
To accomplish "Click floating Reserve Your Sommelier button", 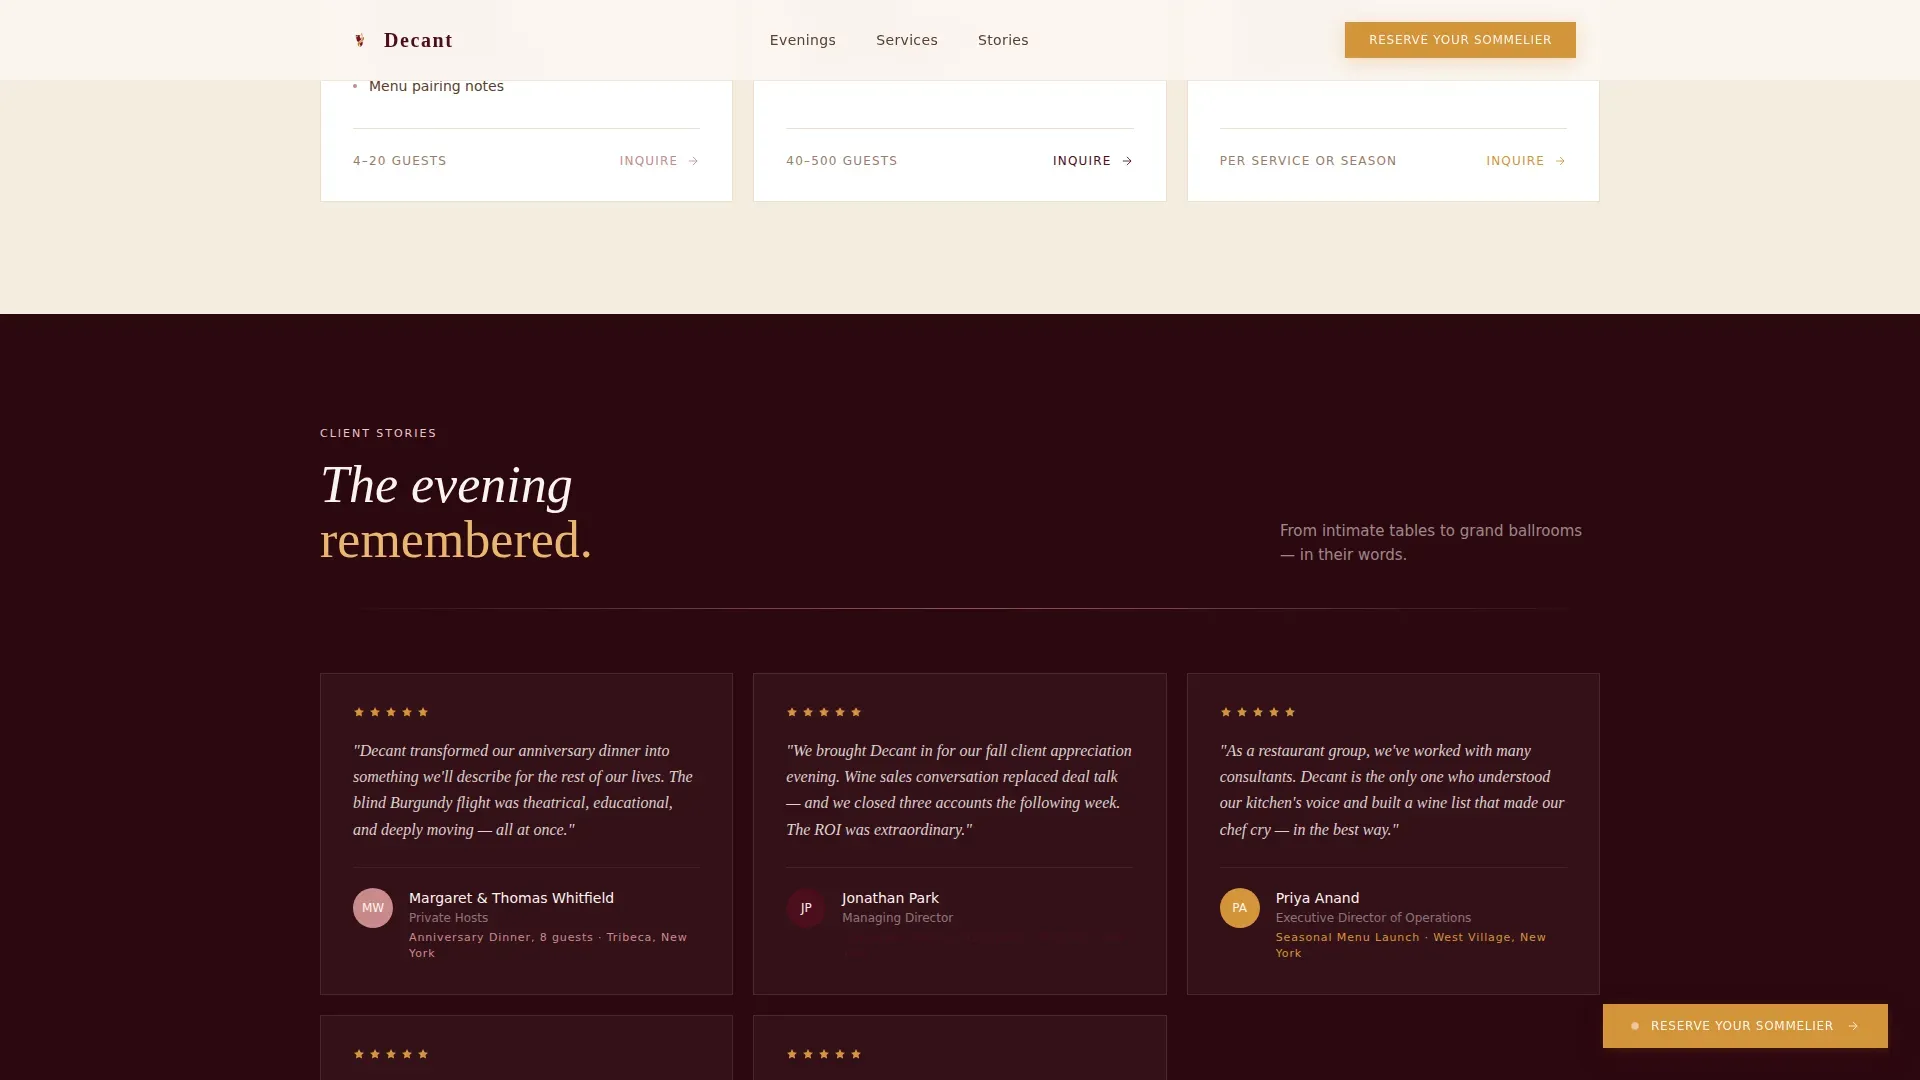I will pos(1745,1026).
